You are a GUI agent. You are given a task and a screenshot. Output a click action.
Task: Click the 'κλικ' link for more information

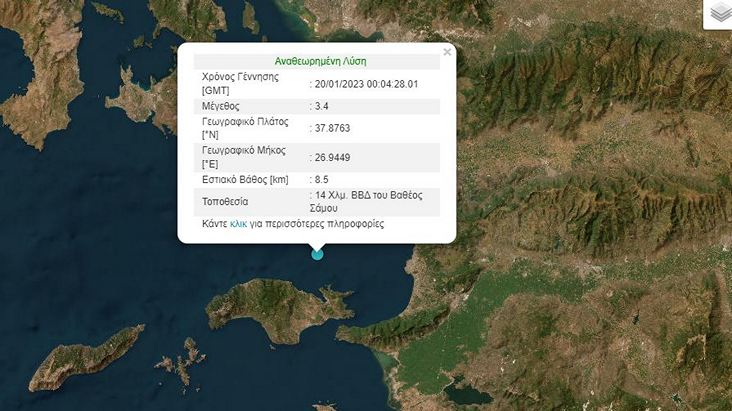(238, 224)
